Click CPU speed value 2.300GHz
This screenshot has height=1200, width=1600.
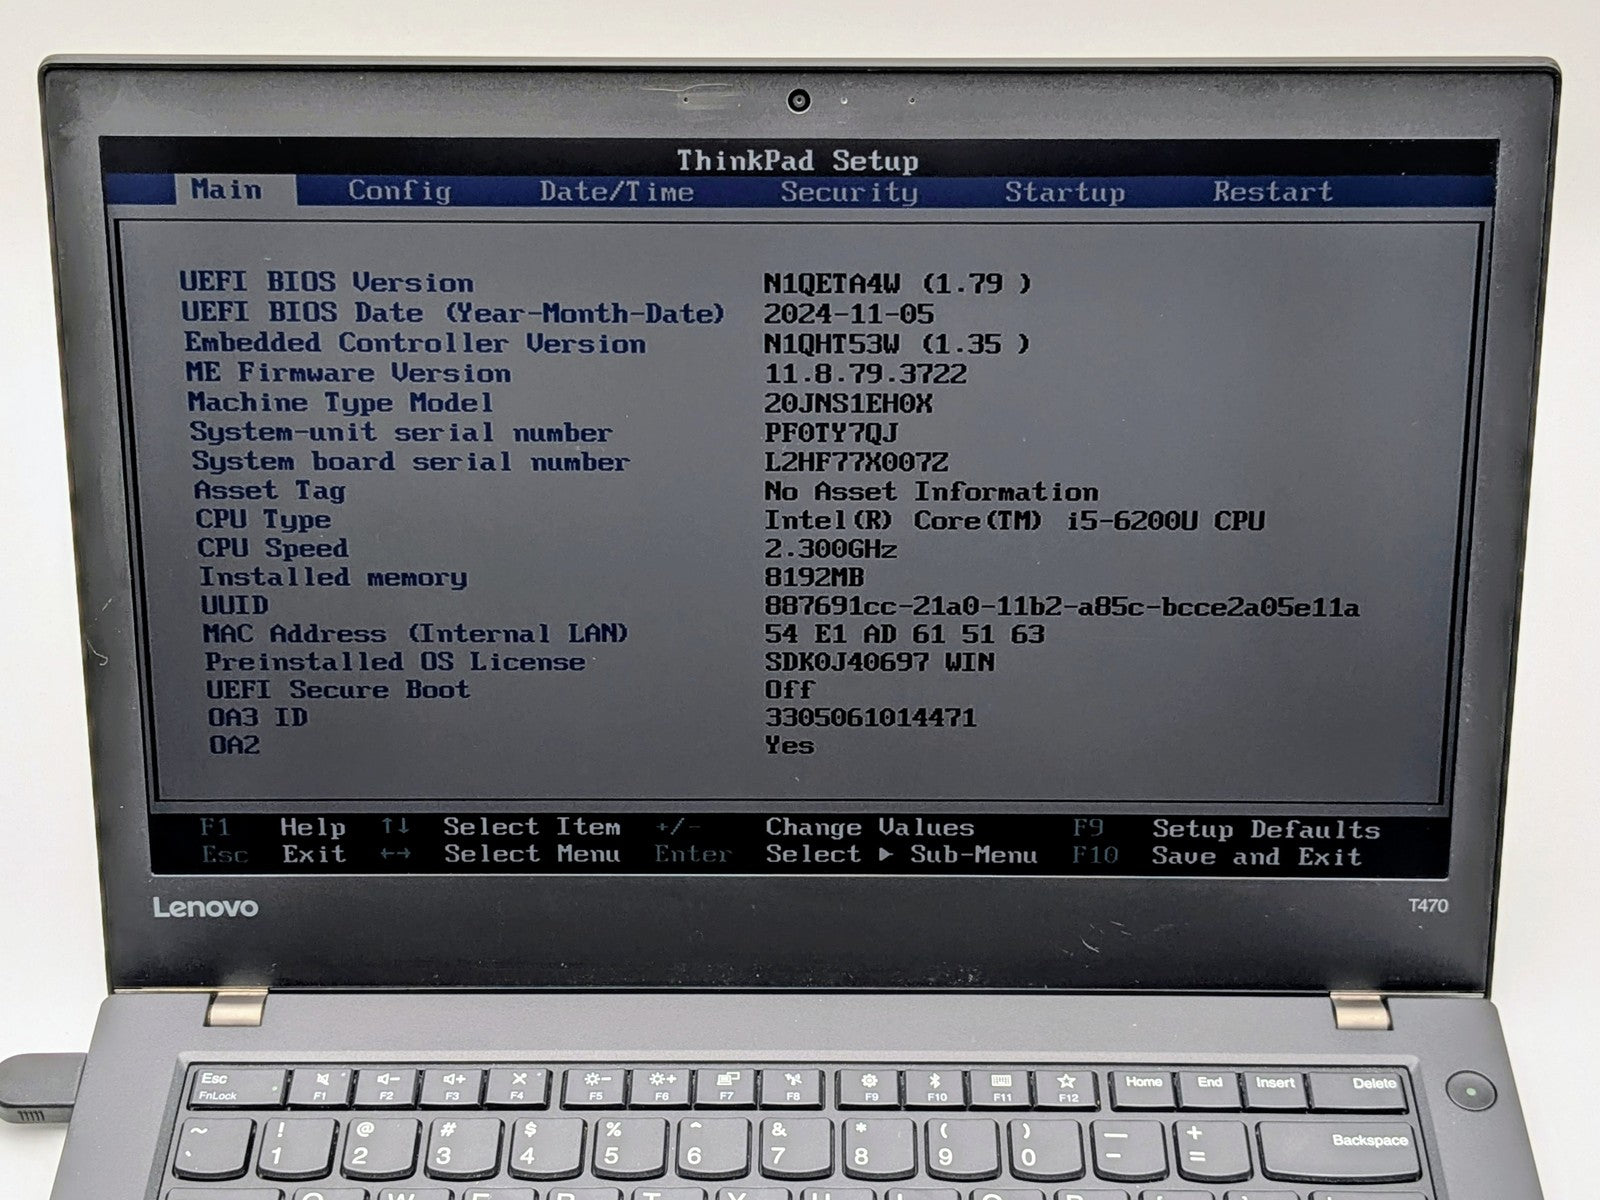[x=831, y=549]
